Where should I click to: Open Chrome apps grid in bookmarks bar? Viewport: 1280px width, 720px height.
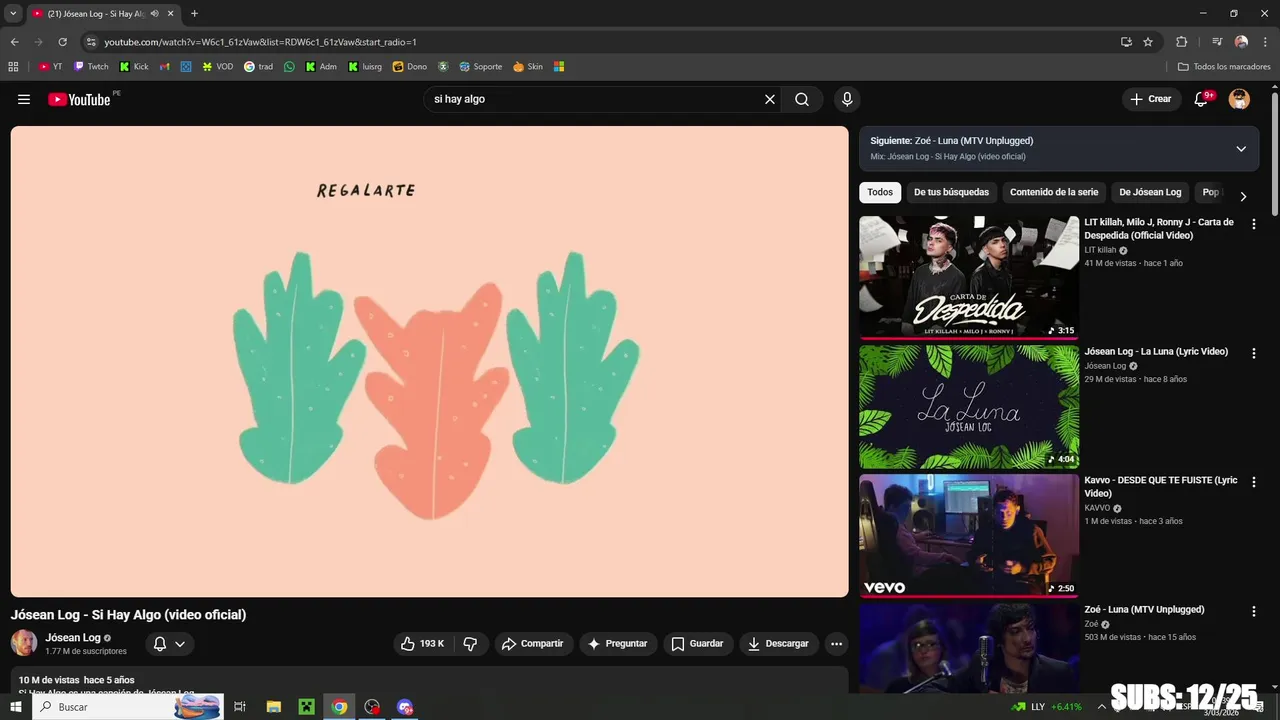click(13, 67)
